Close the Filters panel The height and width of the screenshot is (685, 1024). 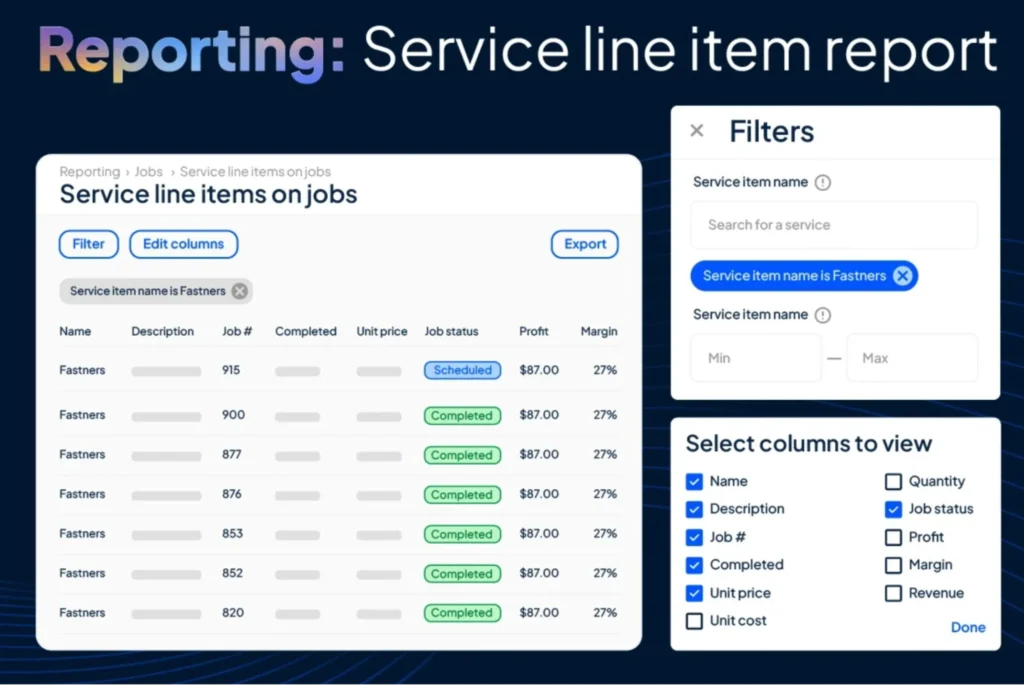[696, 131]
